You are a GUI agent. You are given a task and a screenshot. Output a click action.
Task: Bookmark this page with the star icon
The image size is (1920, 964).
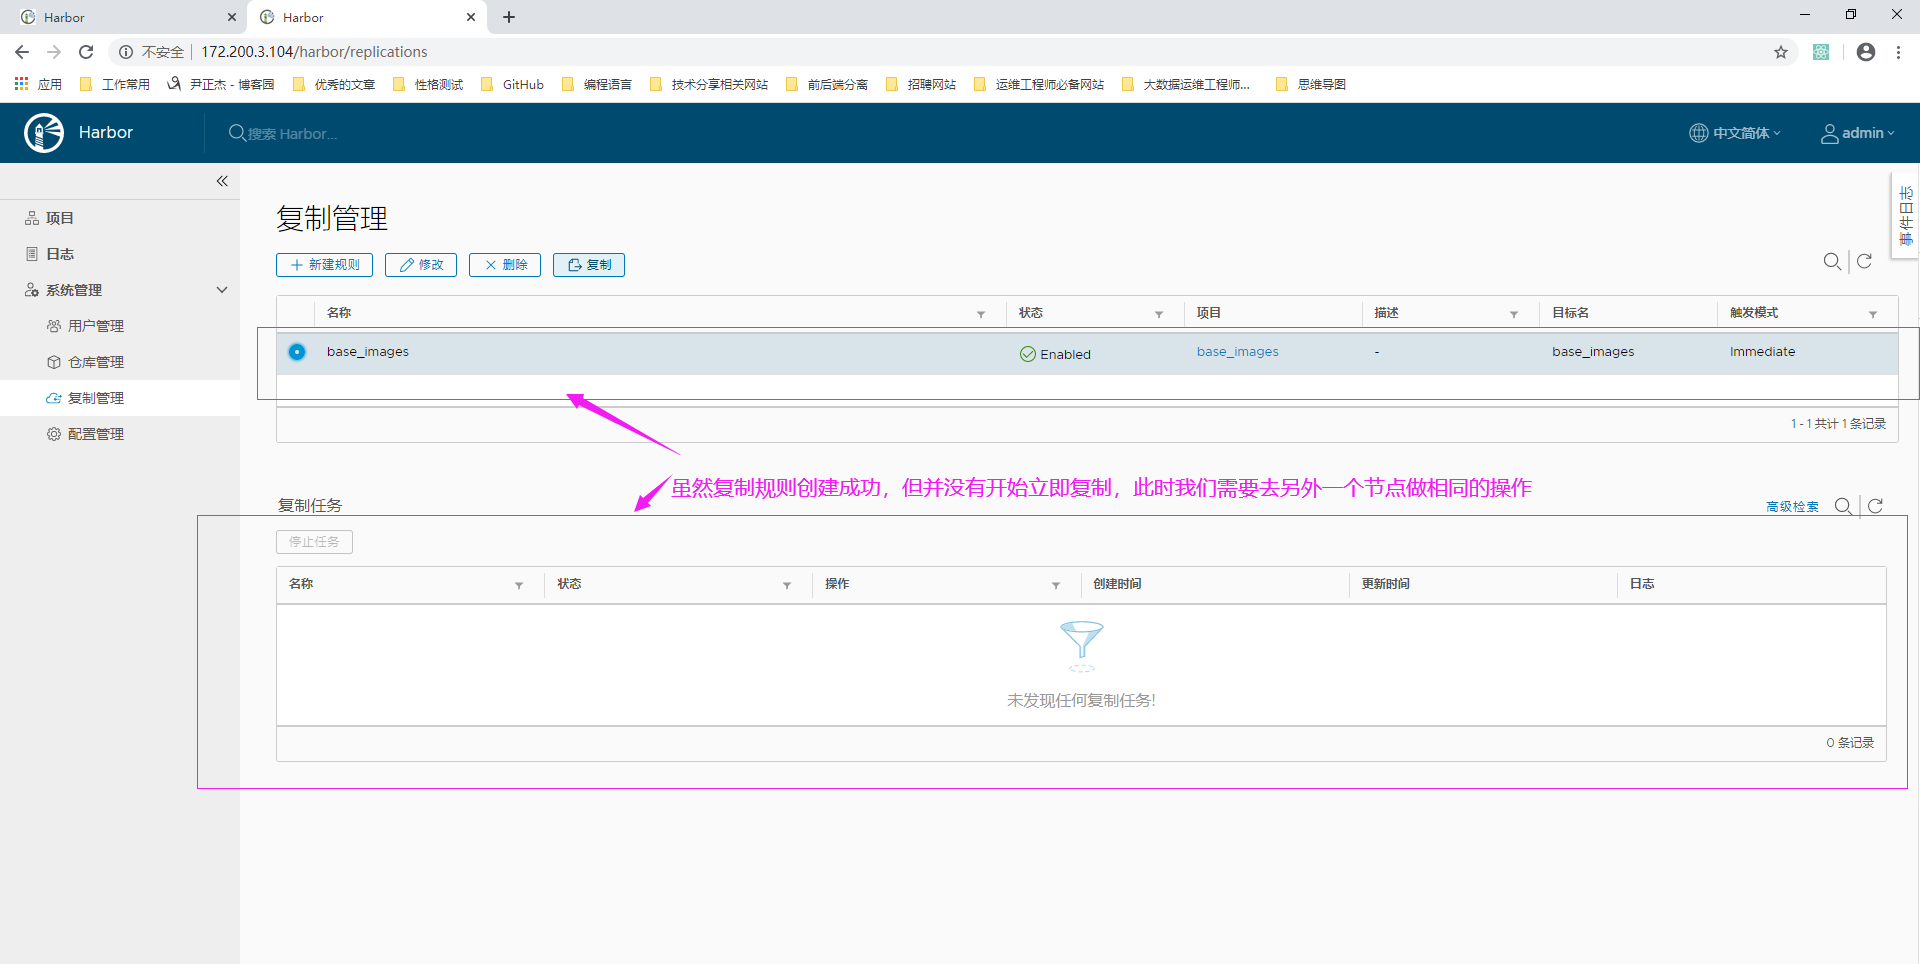coord(1781,52)
